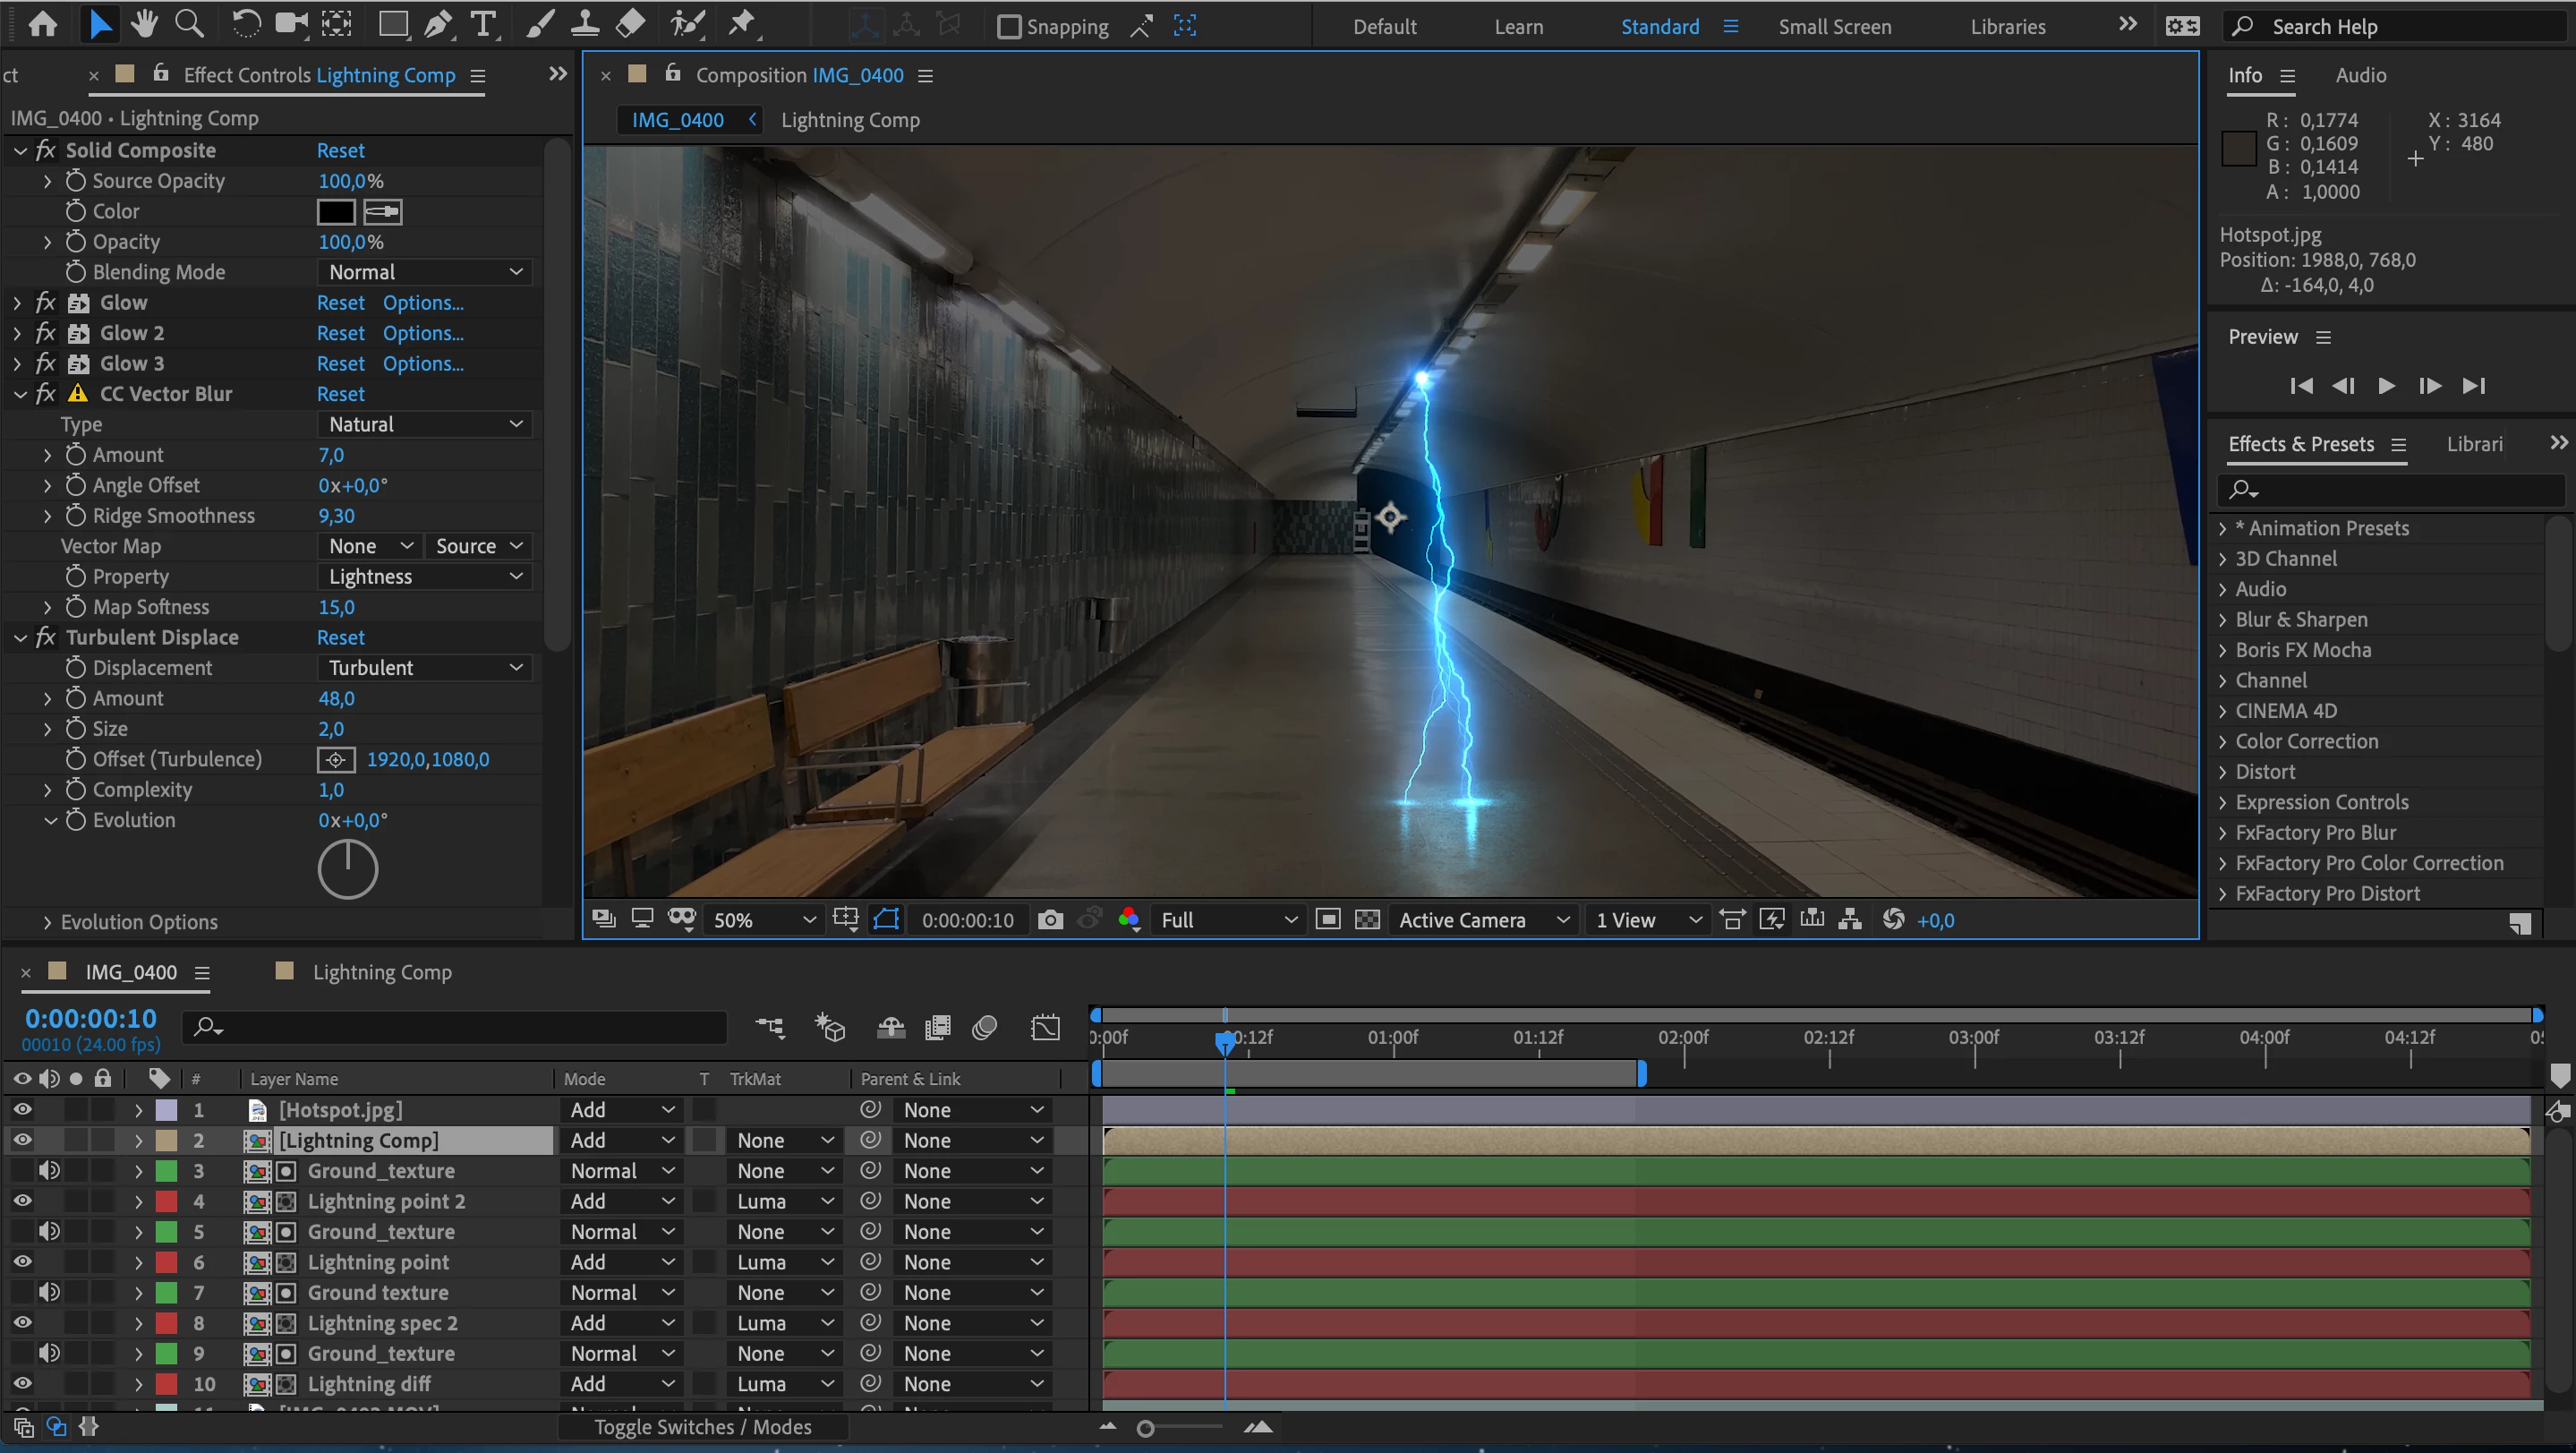Screen dimensions: 2576x1453
Task: Expand the Glow 2 effect
Action: click(18, 333)
